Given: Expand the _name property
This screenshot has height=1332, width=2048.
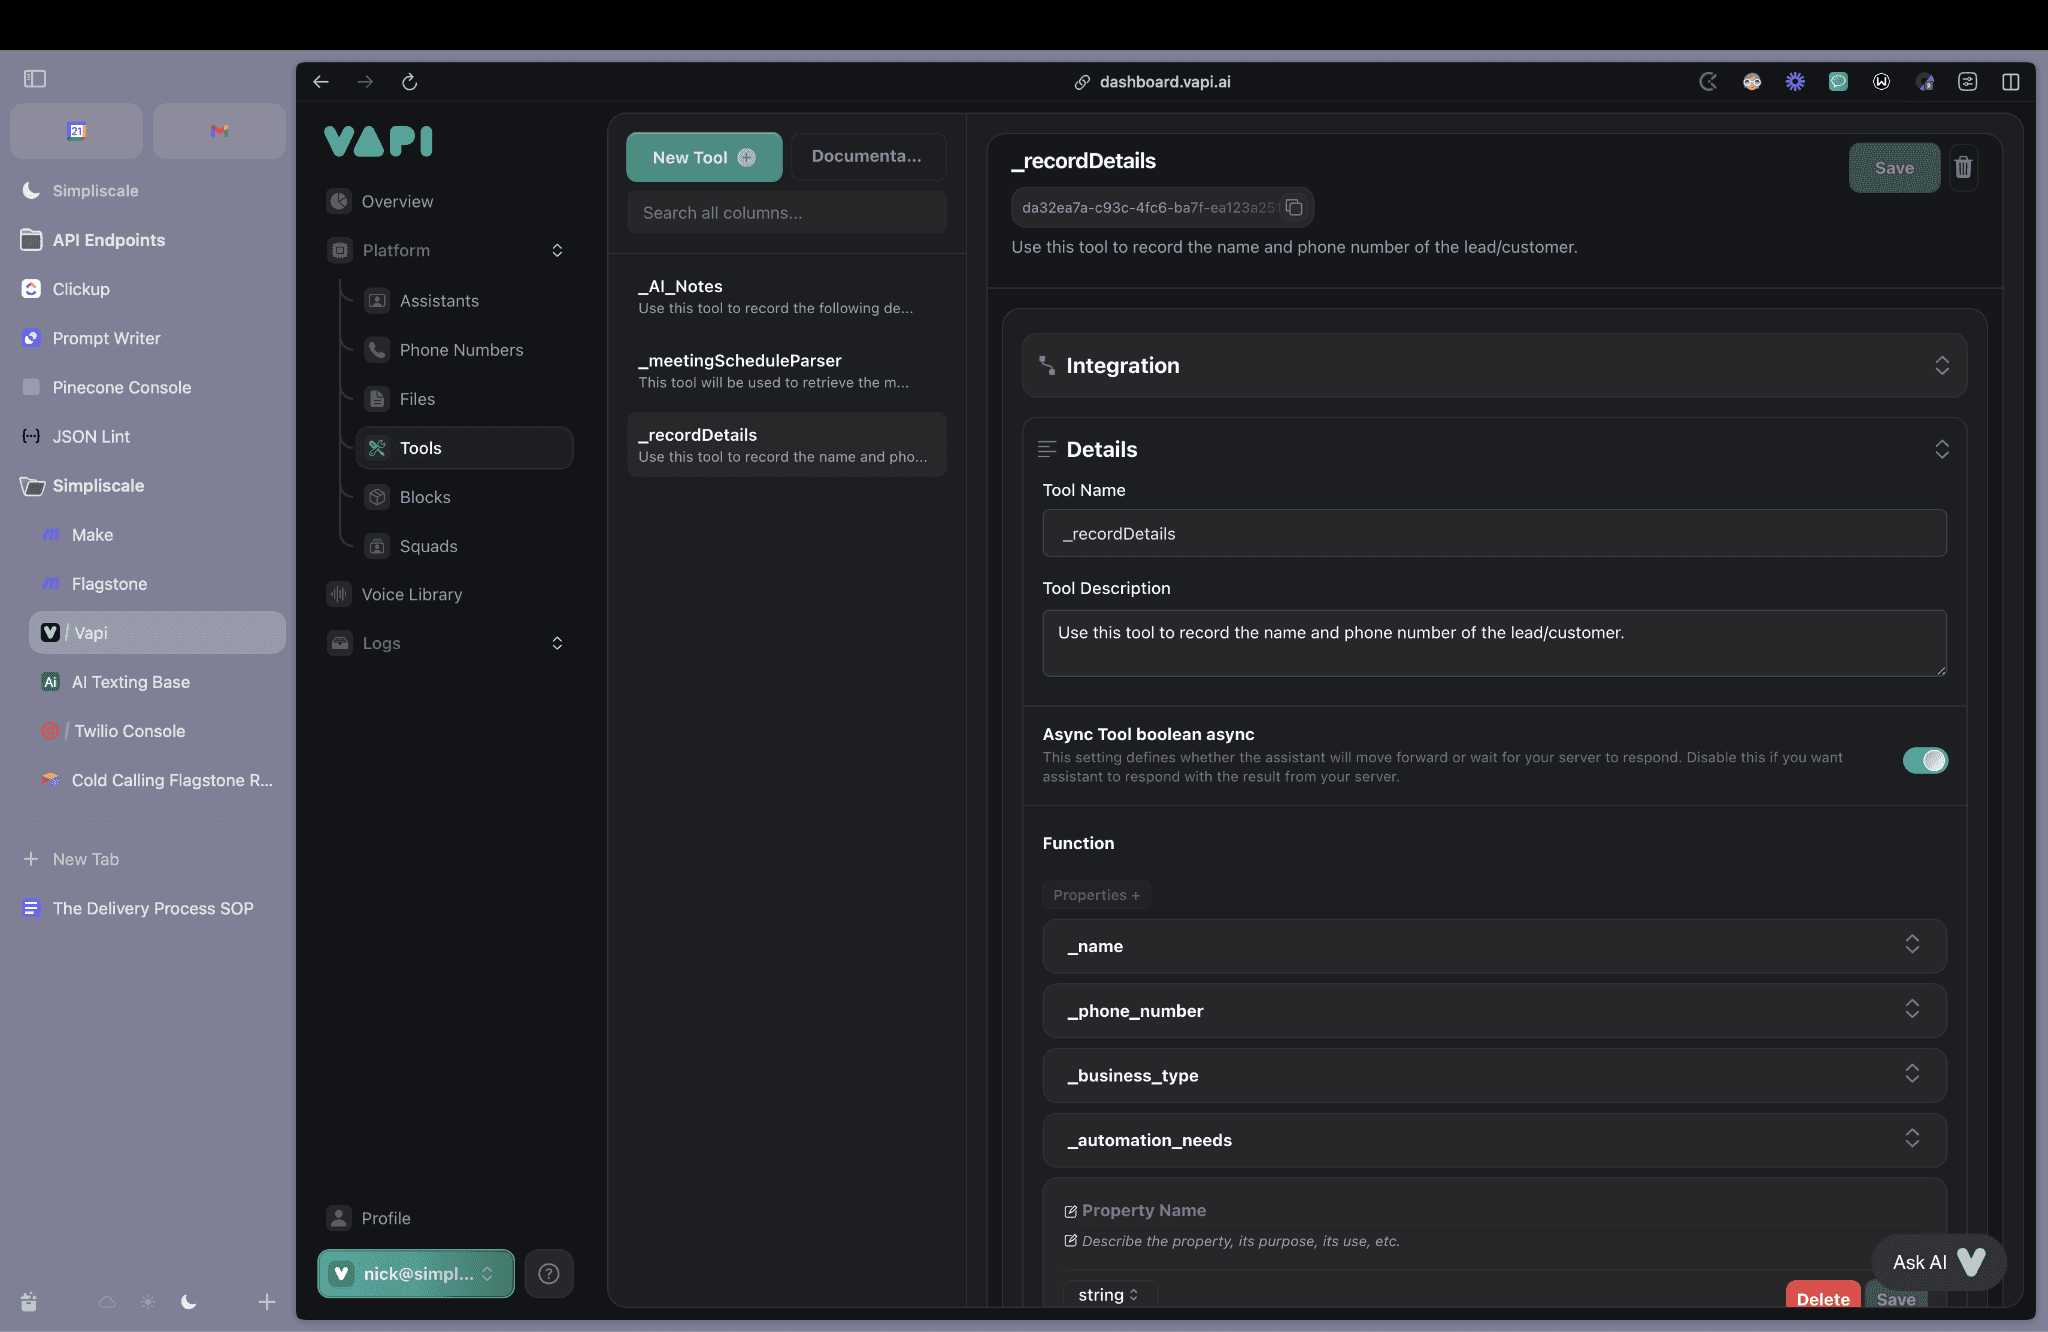Looking at the screenshot, I should [1911, 945].
